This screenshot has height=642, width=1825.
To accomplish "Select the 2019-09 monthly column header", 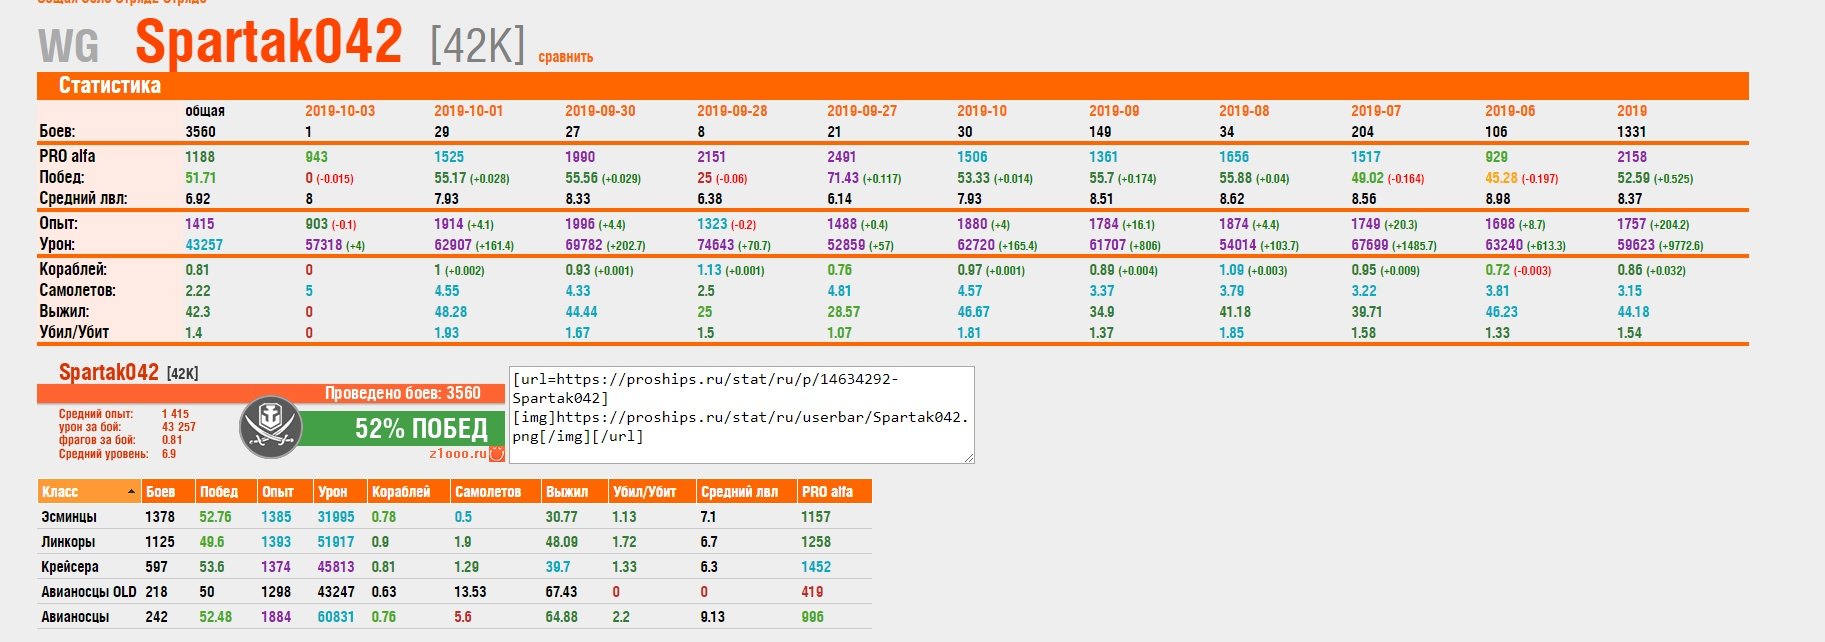I will [1114, 111].
